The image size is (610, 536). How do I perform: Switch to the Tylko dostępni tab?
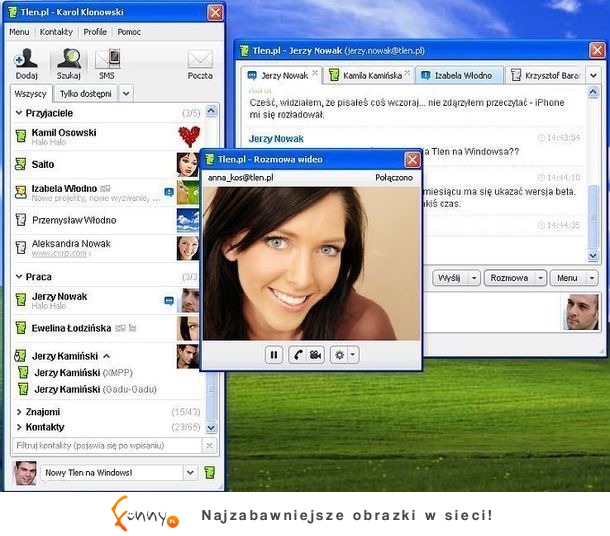point(85,94)
